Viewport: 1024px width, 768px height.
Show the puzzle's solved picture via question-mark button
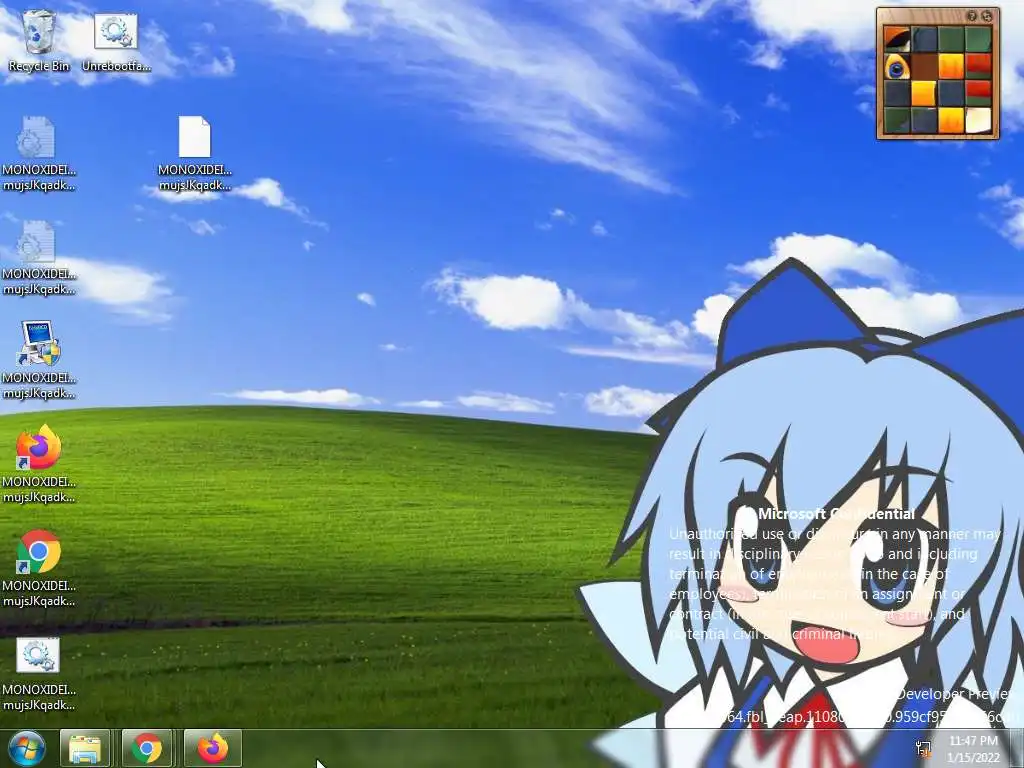972,16
